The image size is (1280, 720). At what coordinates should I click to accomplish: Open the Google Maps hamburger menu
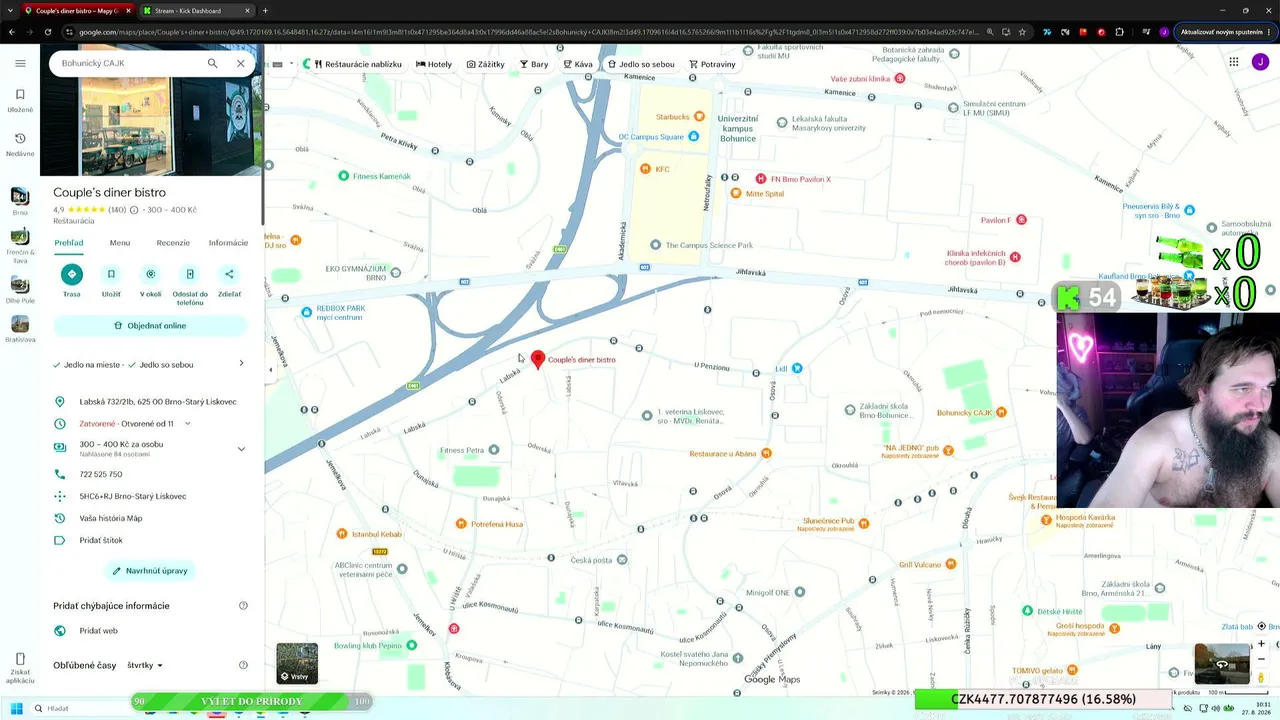(x=20, y=63)
